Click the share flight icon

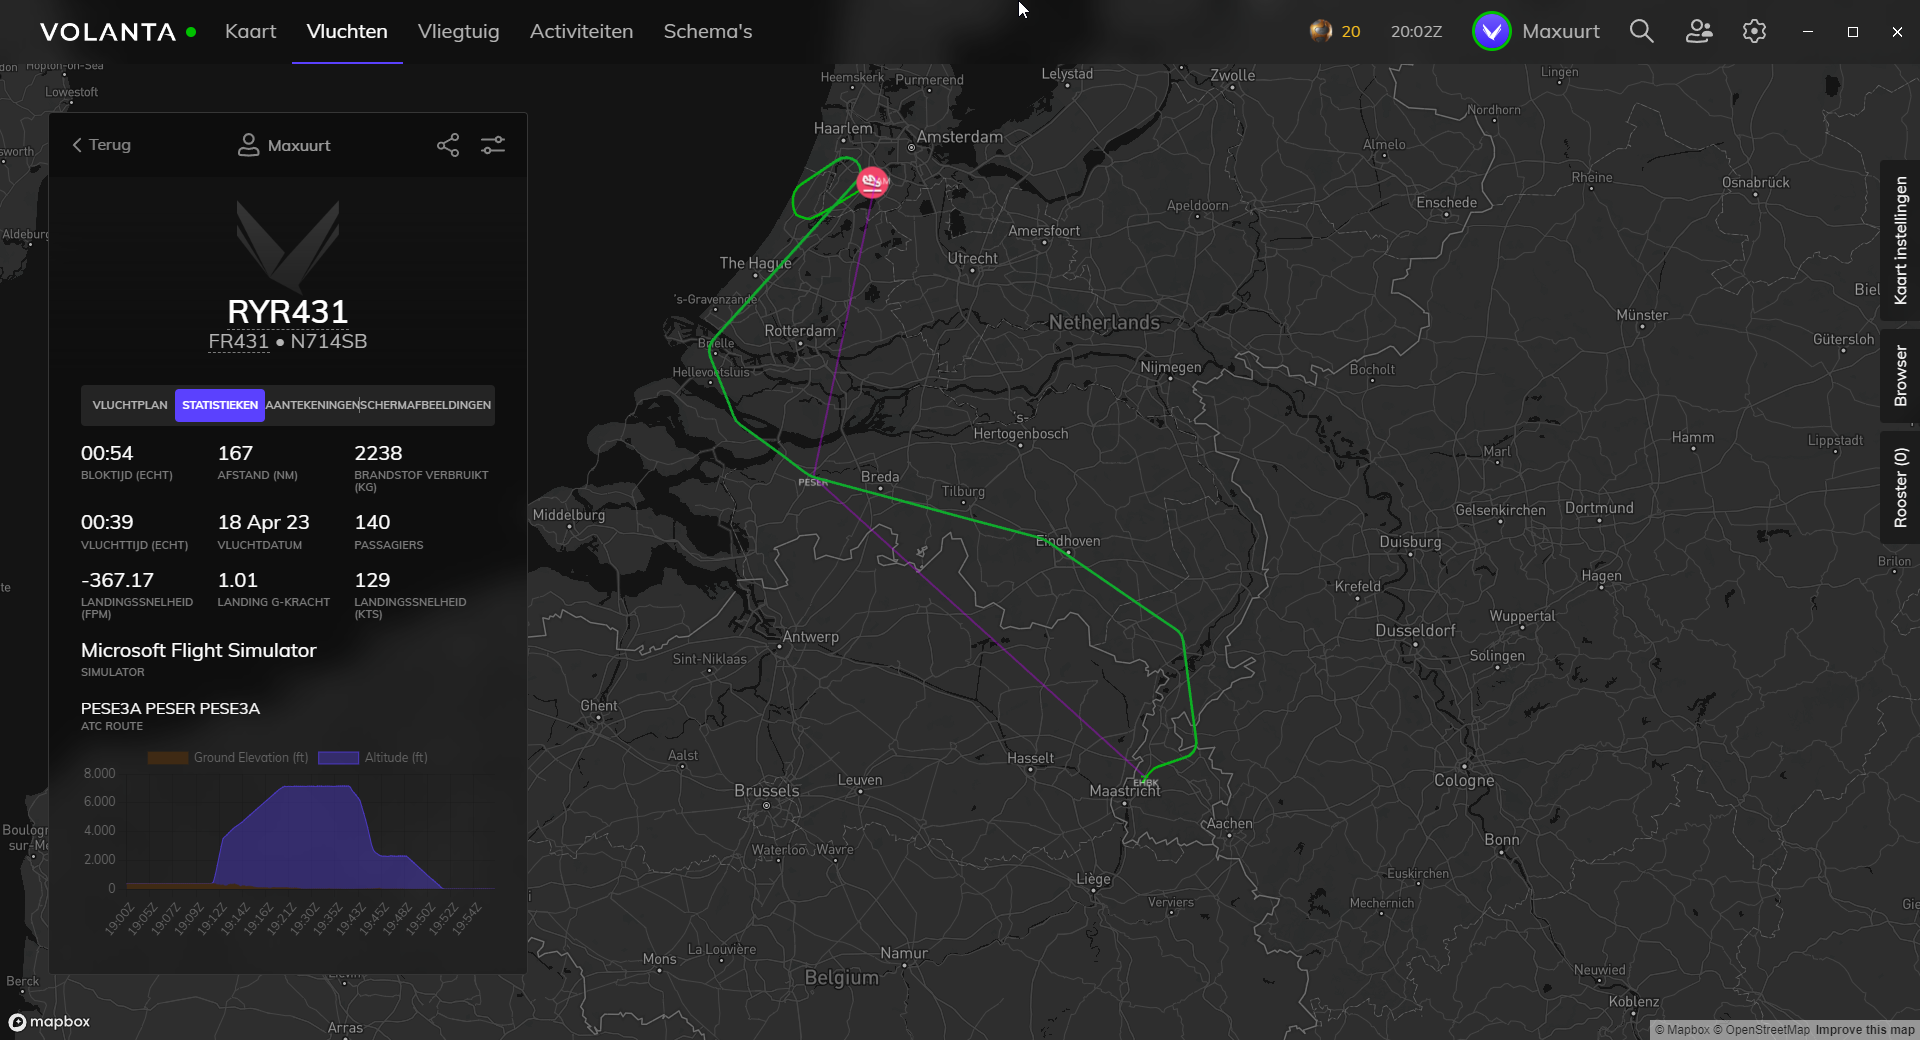448,145
